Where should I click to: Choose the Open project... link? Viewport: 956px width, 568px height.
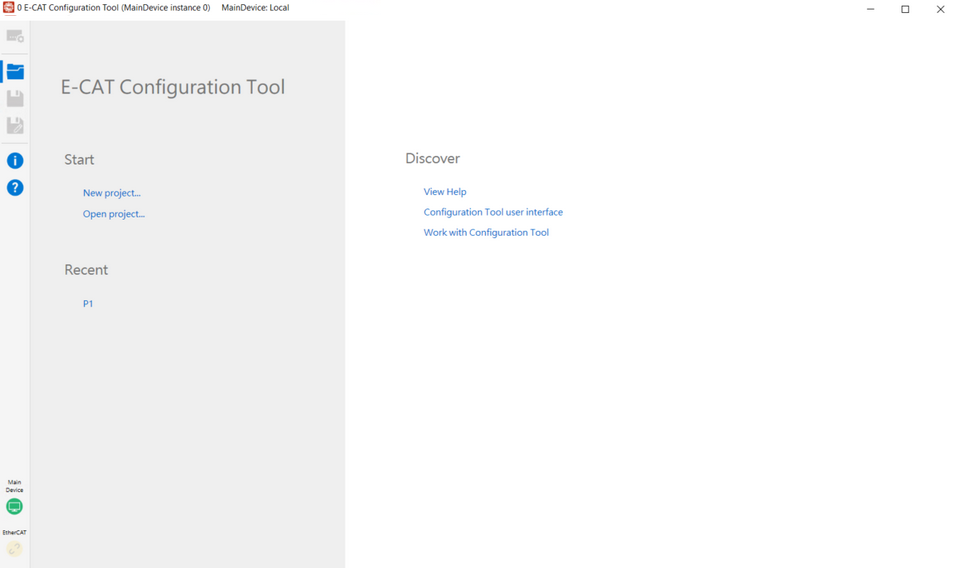(113, 214)
